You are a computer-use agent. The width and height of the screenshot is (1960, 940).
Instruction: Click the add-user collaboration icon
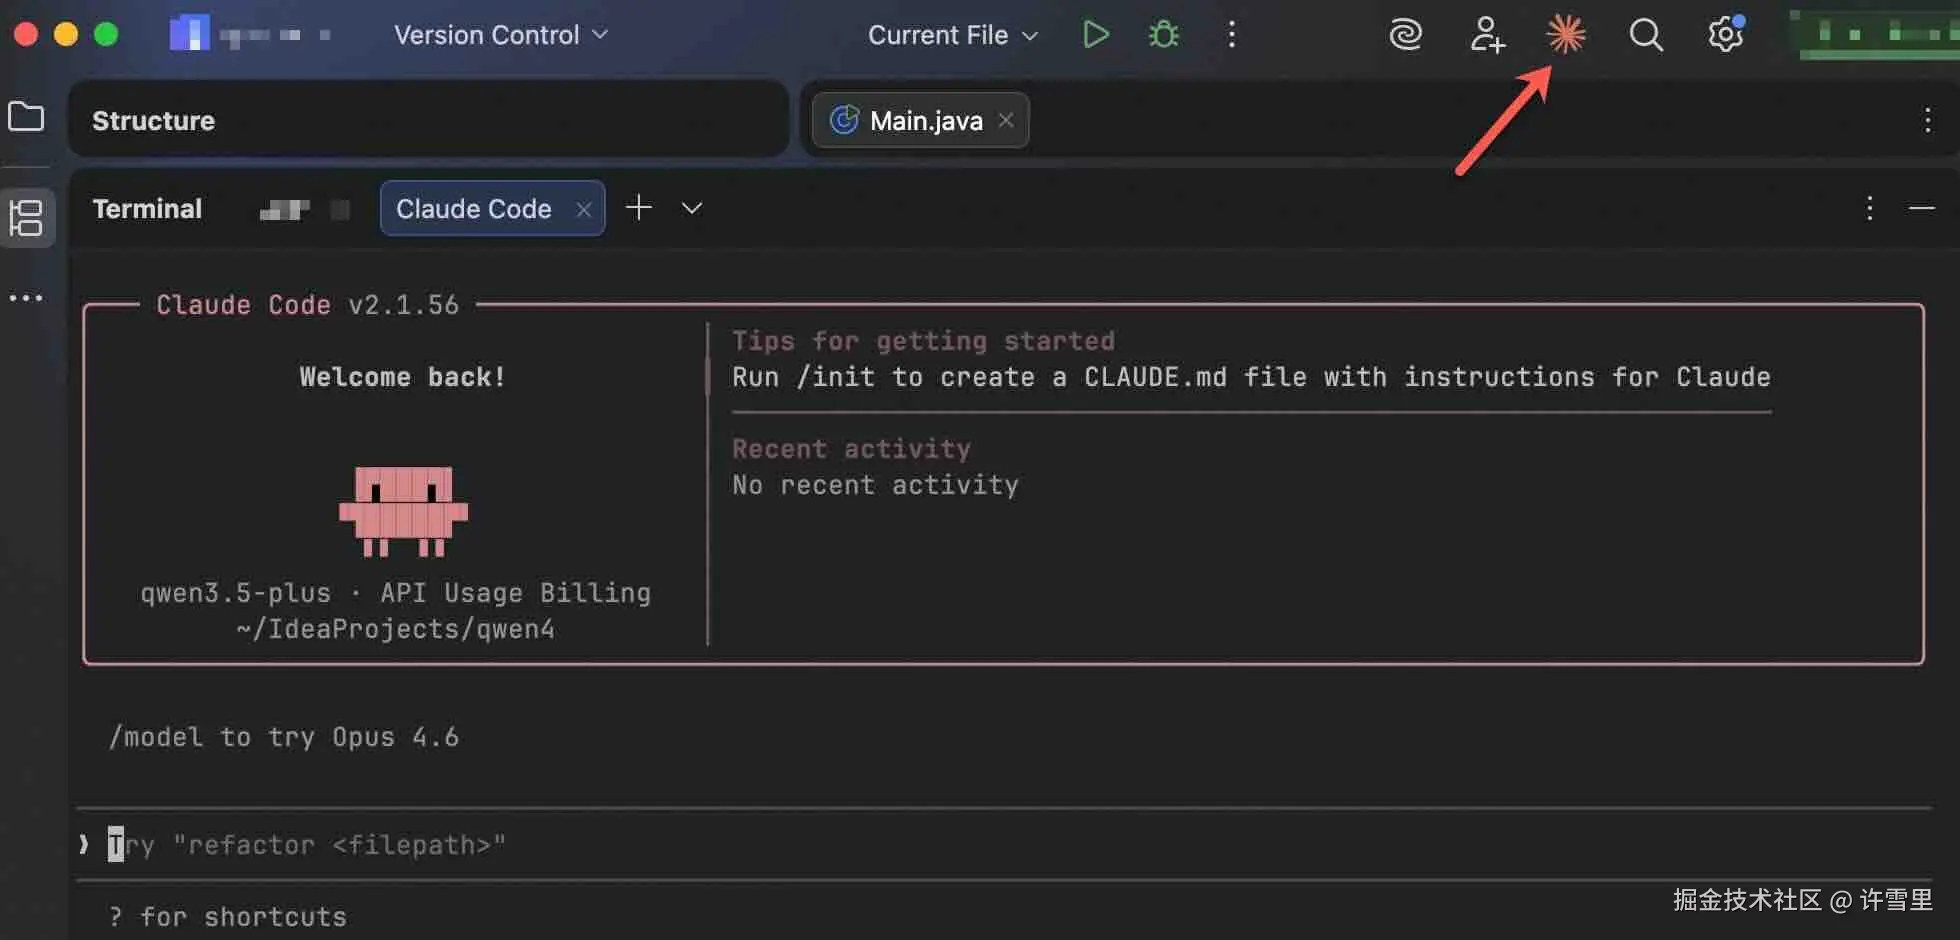1487,35
